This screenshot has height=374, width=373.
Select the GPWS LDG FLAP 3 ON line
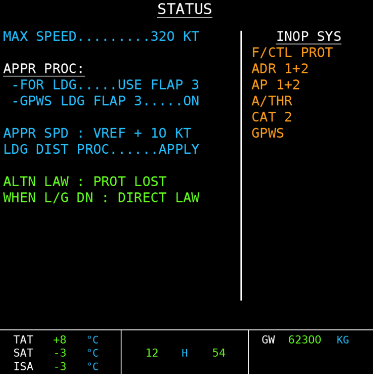point(105,101)
